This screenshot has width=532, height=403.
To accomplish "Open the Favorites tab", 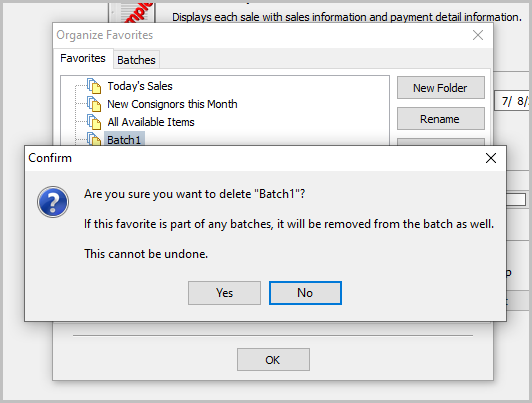I will [83, 58].
